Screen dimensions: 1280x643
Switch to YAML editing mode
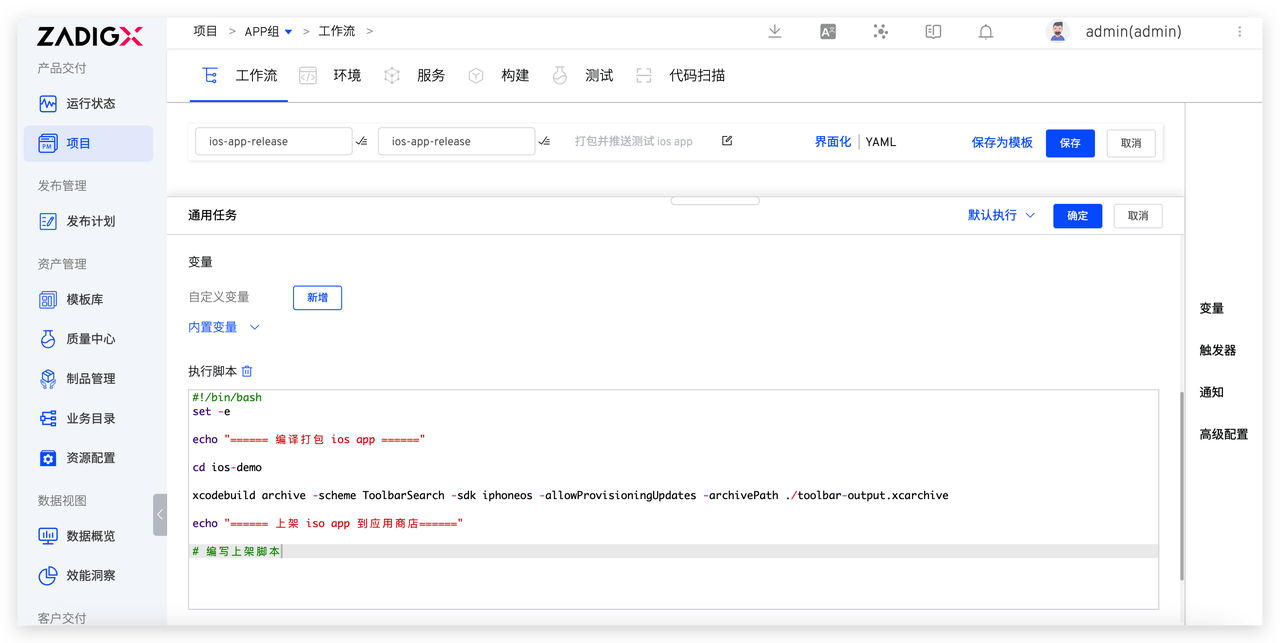[880, 142]
